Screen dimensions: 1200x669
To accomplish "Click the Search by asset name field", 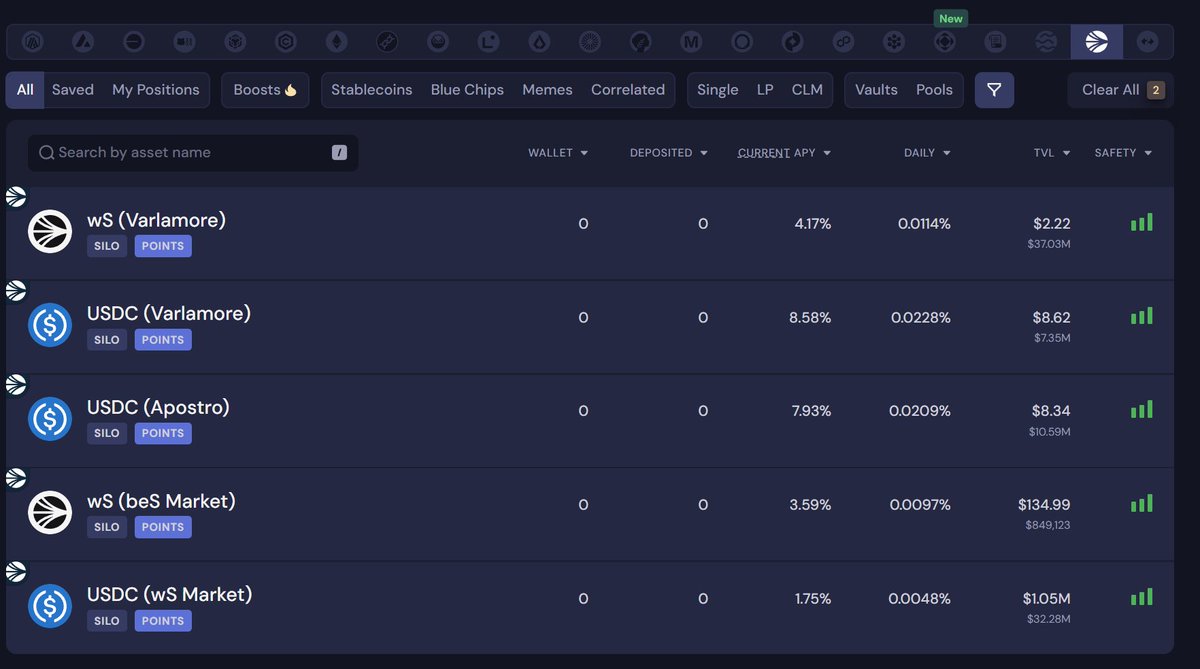I will (193, 153).
